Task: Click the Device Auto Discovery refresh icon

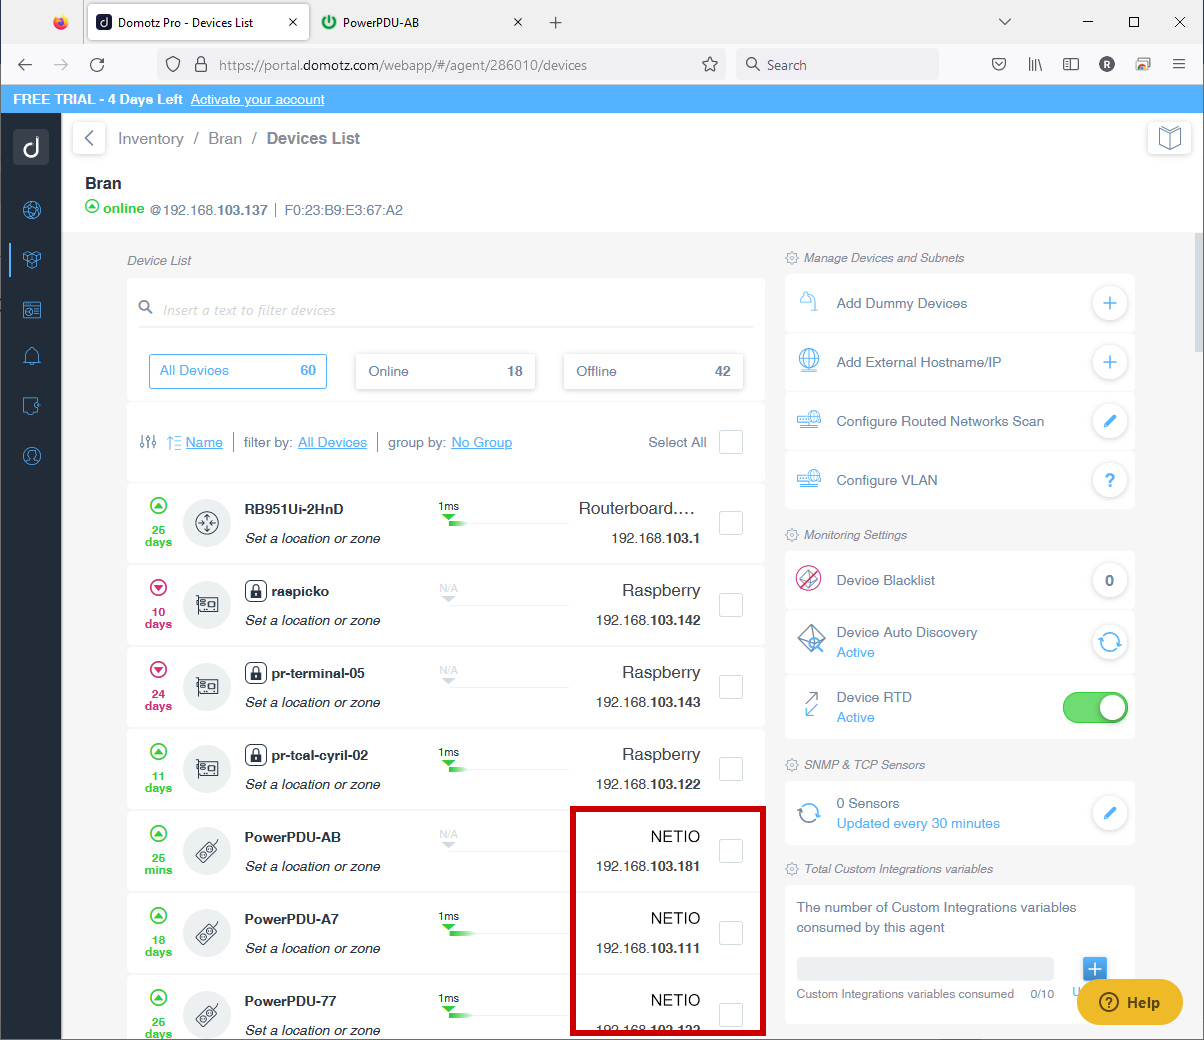Action: tap(1109, 642)
